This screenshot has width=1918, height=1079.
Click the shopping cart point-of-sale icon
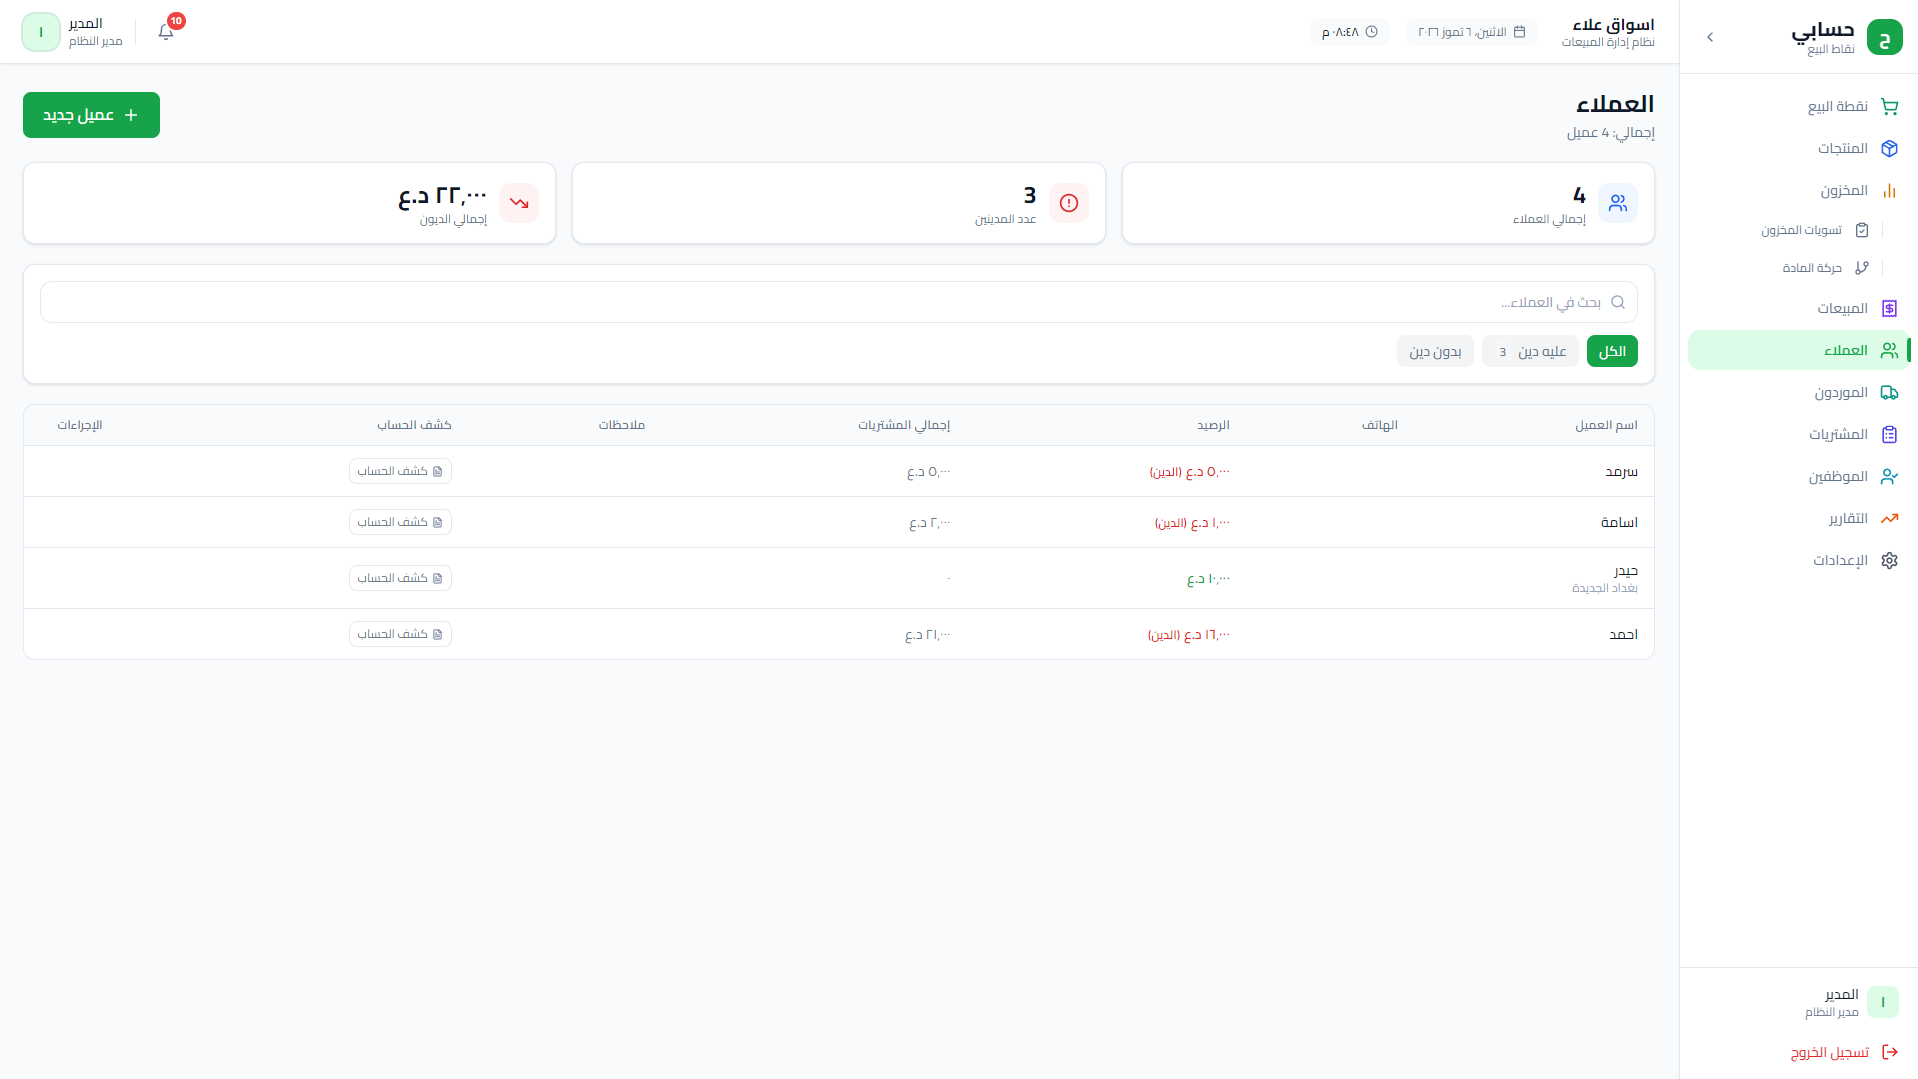1888,106
